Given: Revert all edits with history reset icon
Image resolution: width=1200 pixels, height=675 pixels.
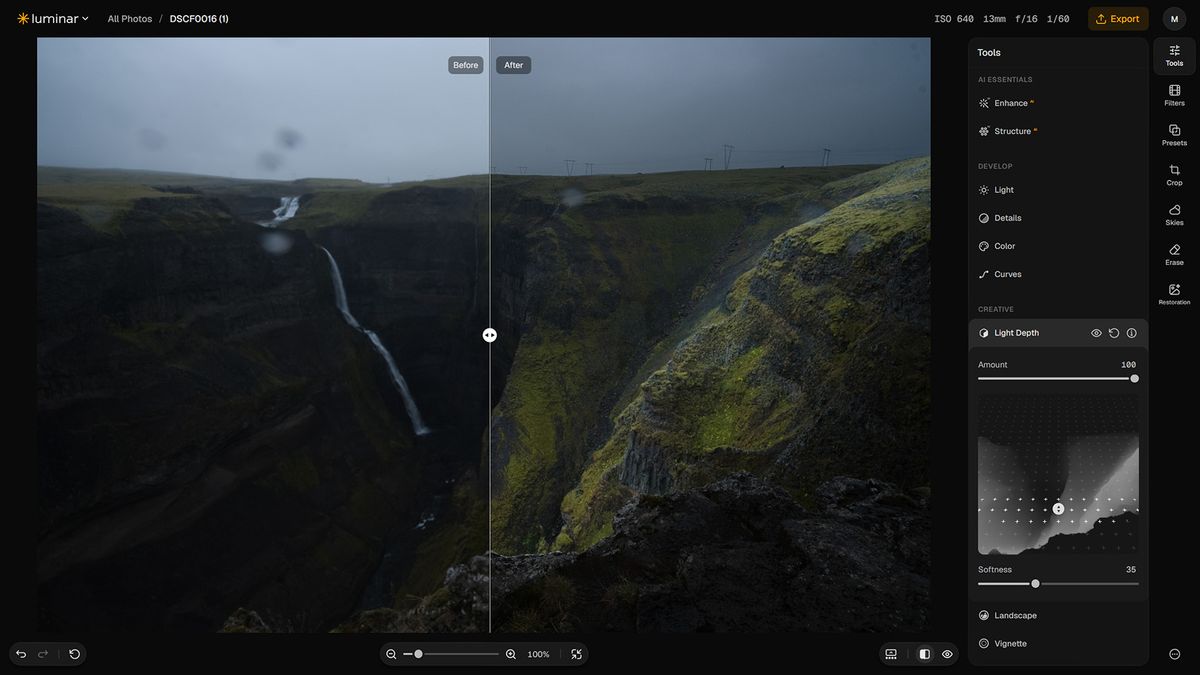Looking at the screenshot, I should point(74,654).
